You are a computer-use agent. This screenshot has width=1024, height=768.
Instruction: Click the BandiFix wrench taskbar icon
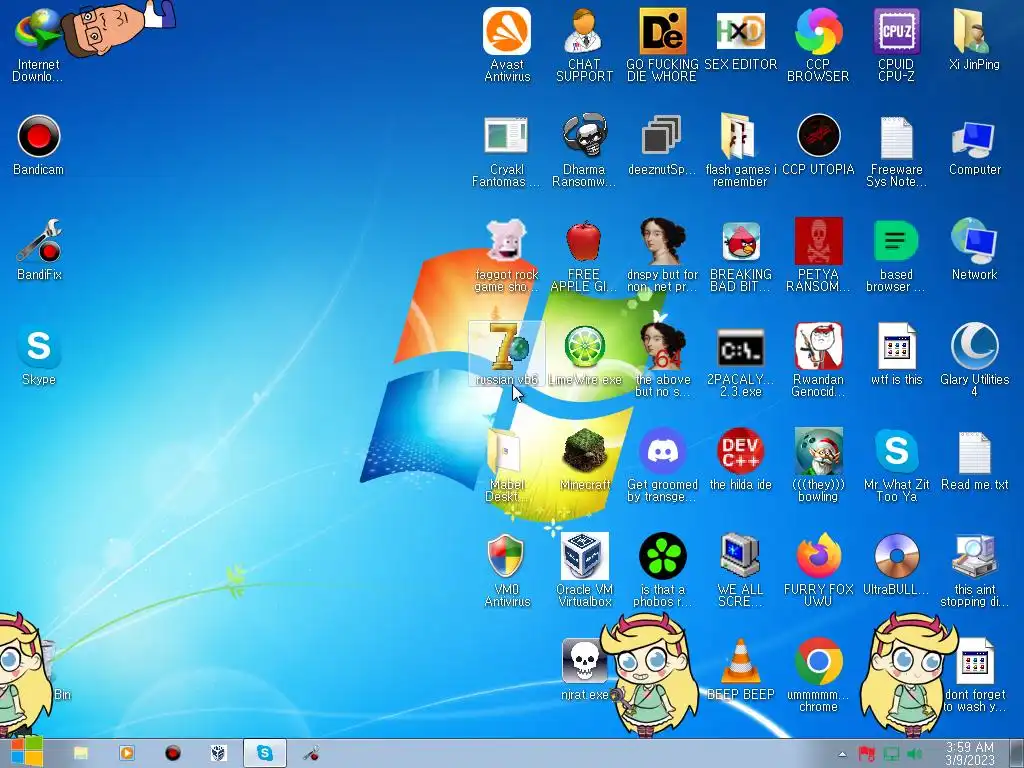click(311, 754)
